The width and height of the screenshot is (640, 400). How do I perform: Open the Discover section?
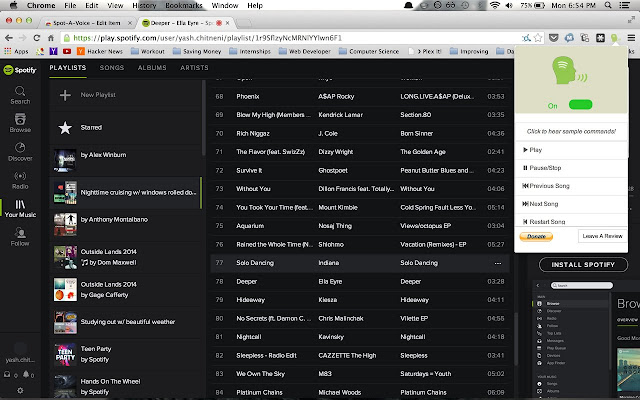(20, 152)
